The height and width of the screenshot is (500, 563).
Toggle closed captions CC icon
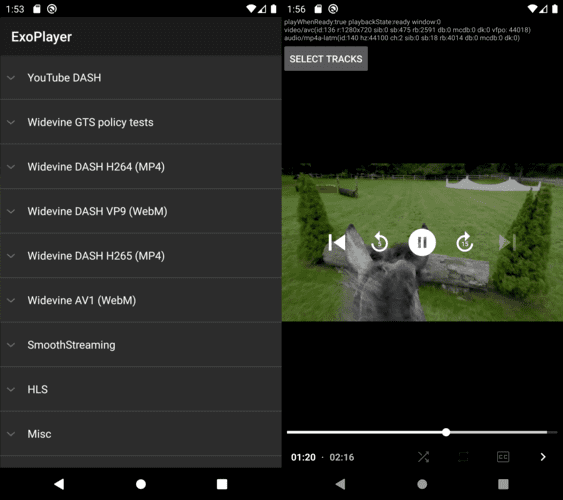pyautogui.click(x=503, y=457)
